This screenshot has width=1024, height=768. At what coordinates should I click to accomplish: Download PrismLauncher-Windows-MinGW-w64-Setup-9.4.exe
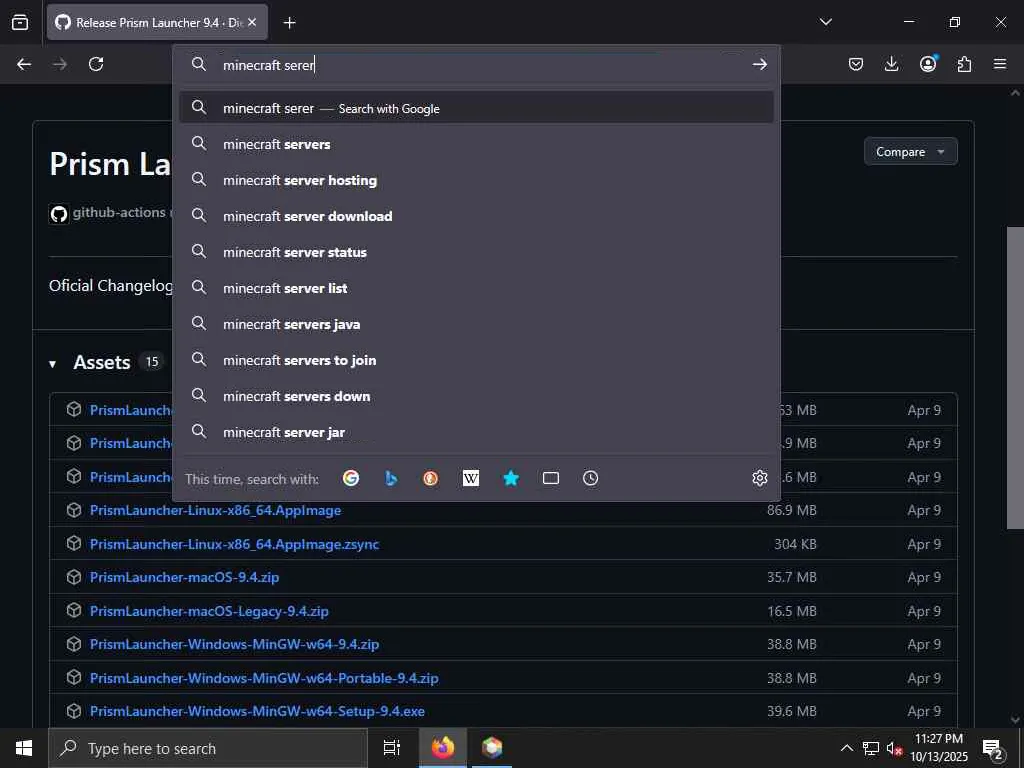257,711
